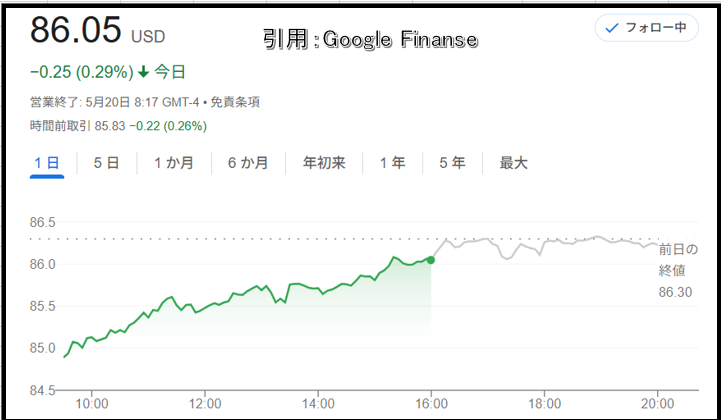Screen dimensions: 721x420
Task: Toggle the フォロー中 follow button
Action: pyautogui.click(x=647, y=28)
